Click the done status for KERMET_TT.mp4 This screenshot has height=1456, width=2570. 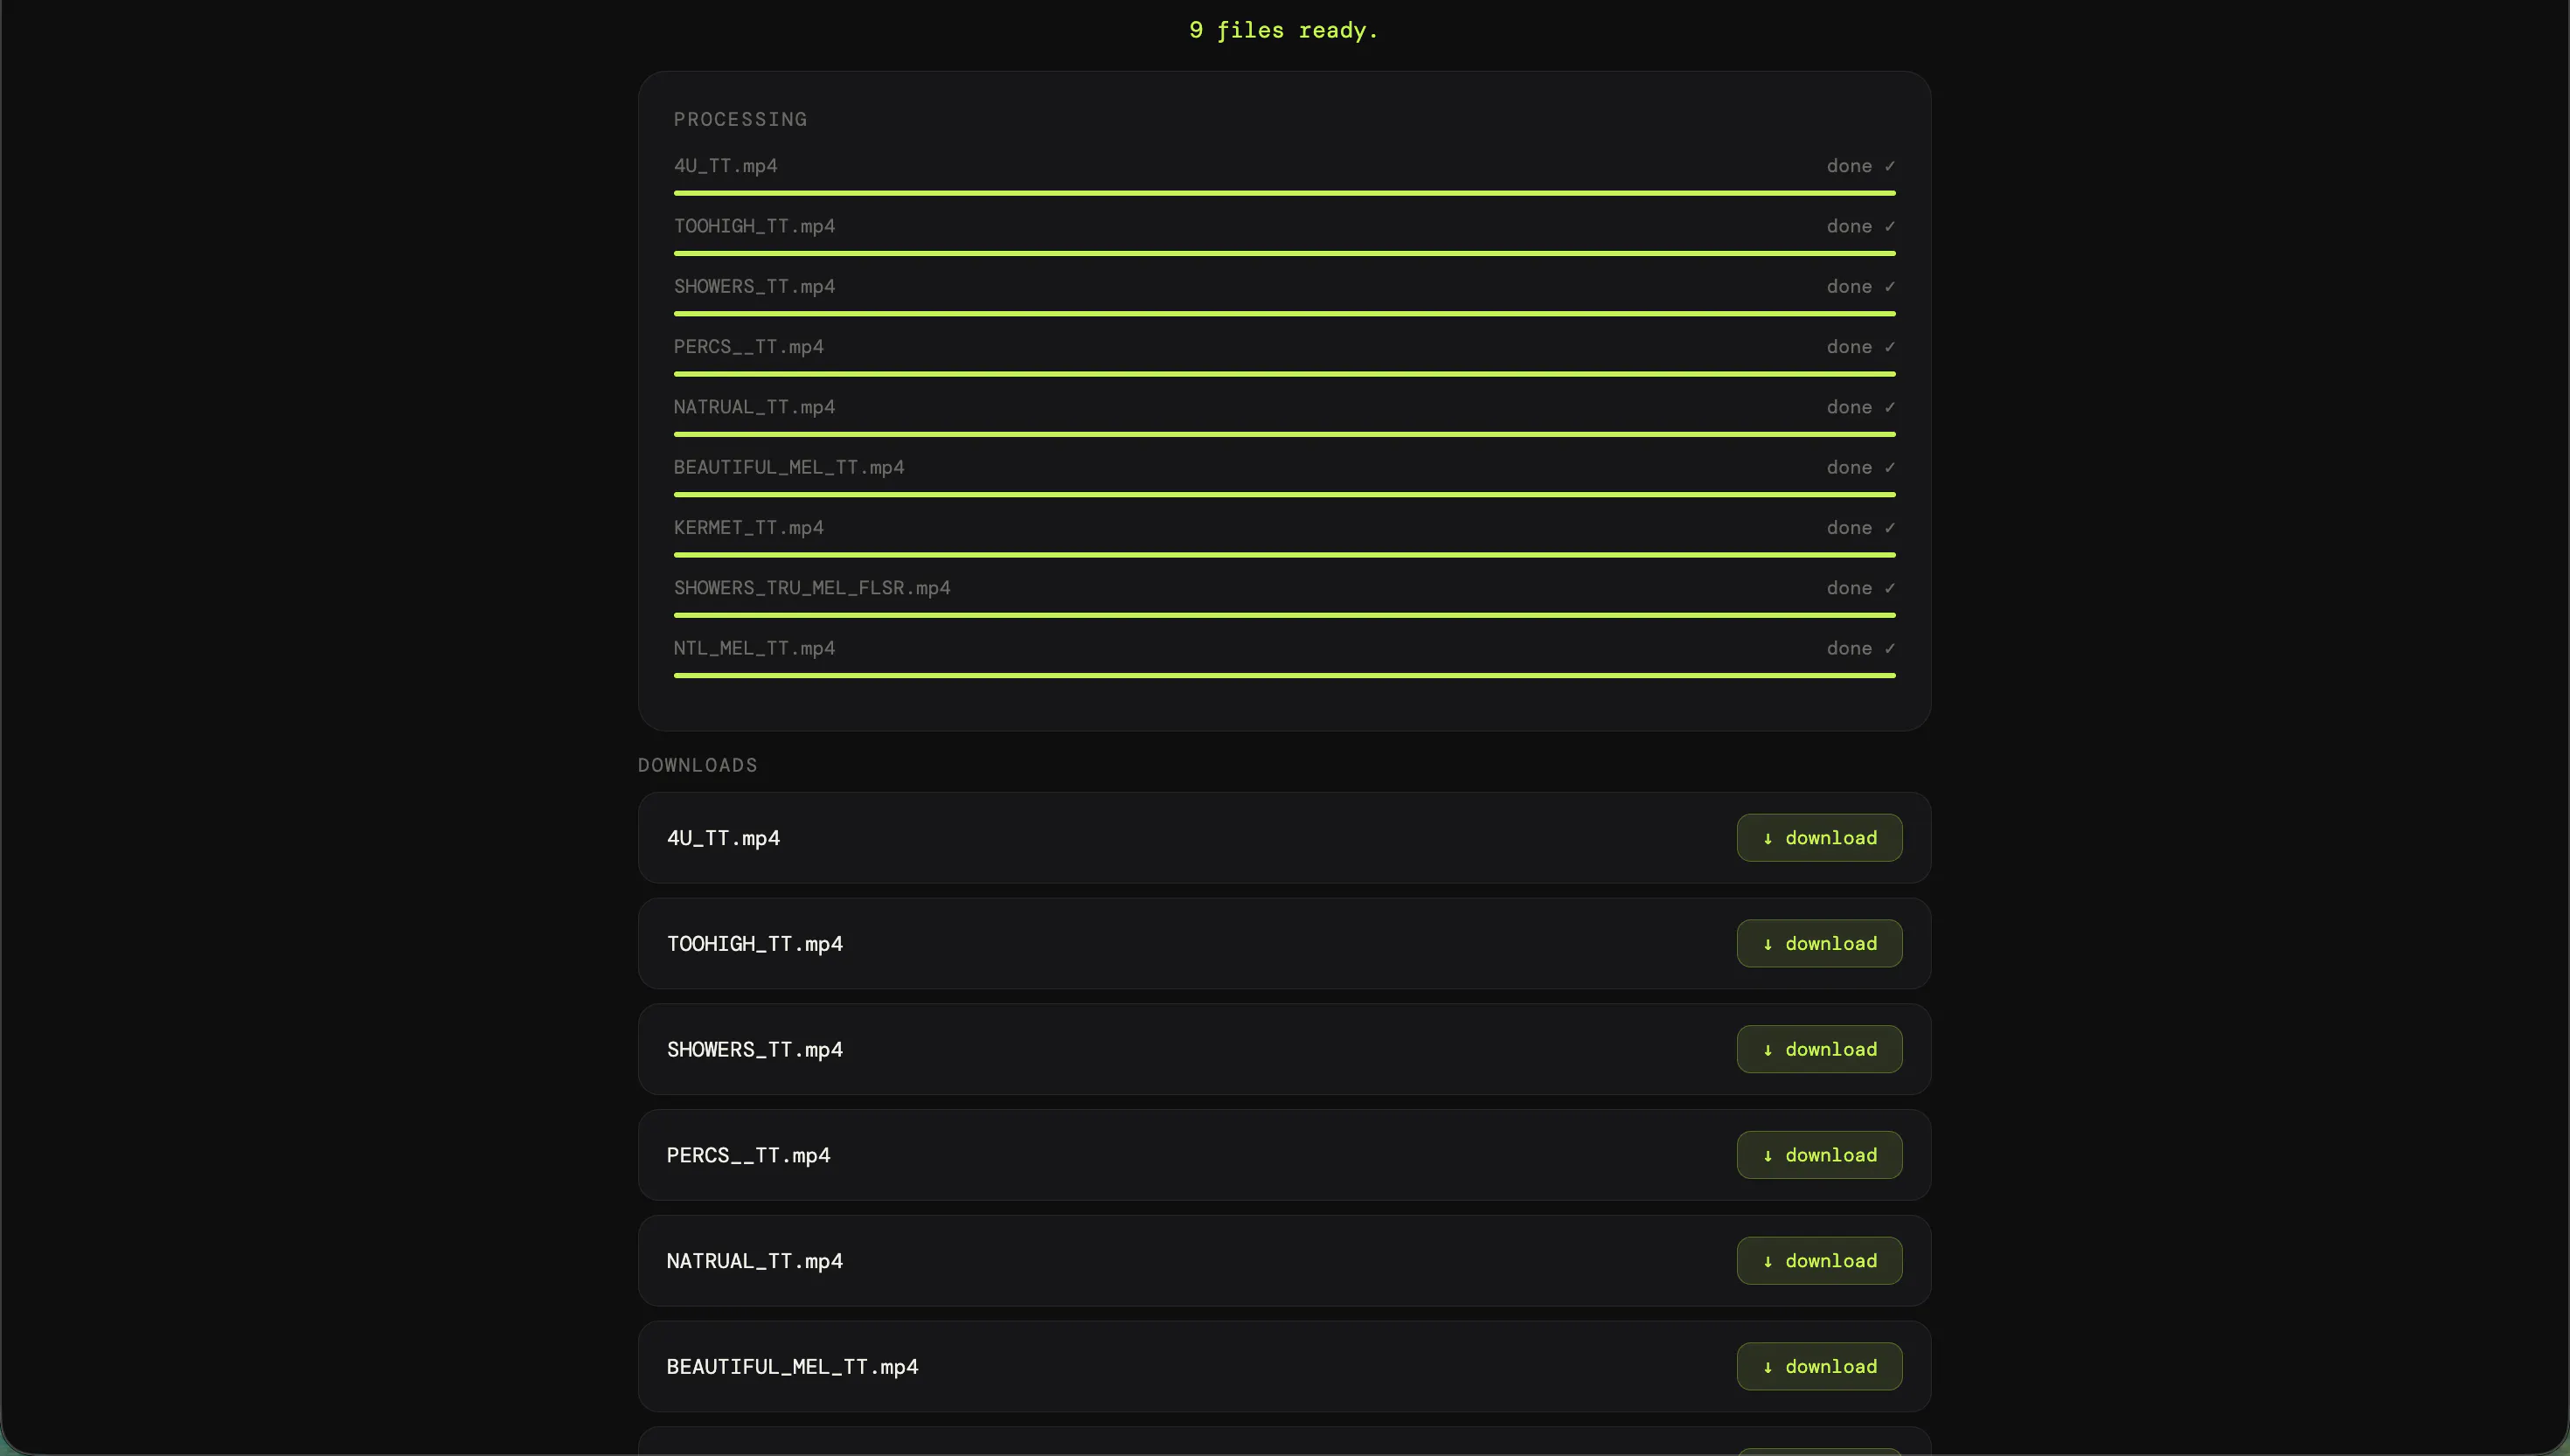1860,527
